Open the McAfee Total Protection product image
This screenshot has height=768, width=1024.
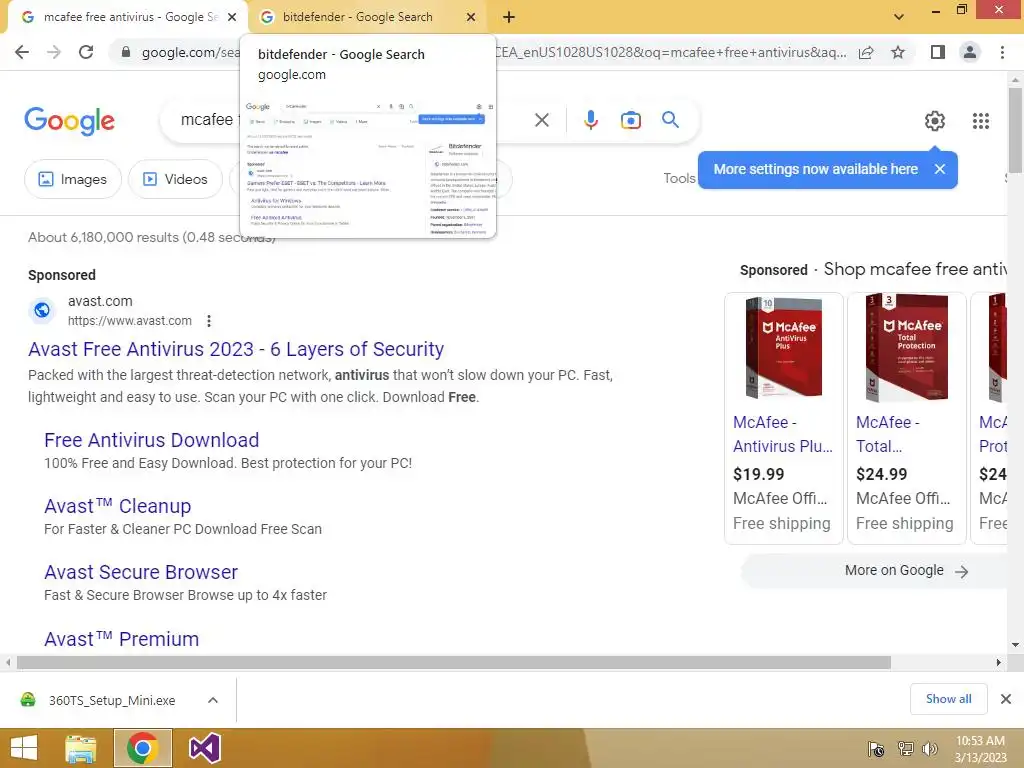[x=906, y=348]
